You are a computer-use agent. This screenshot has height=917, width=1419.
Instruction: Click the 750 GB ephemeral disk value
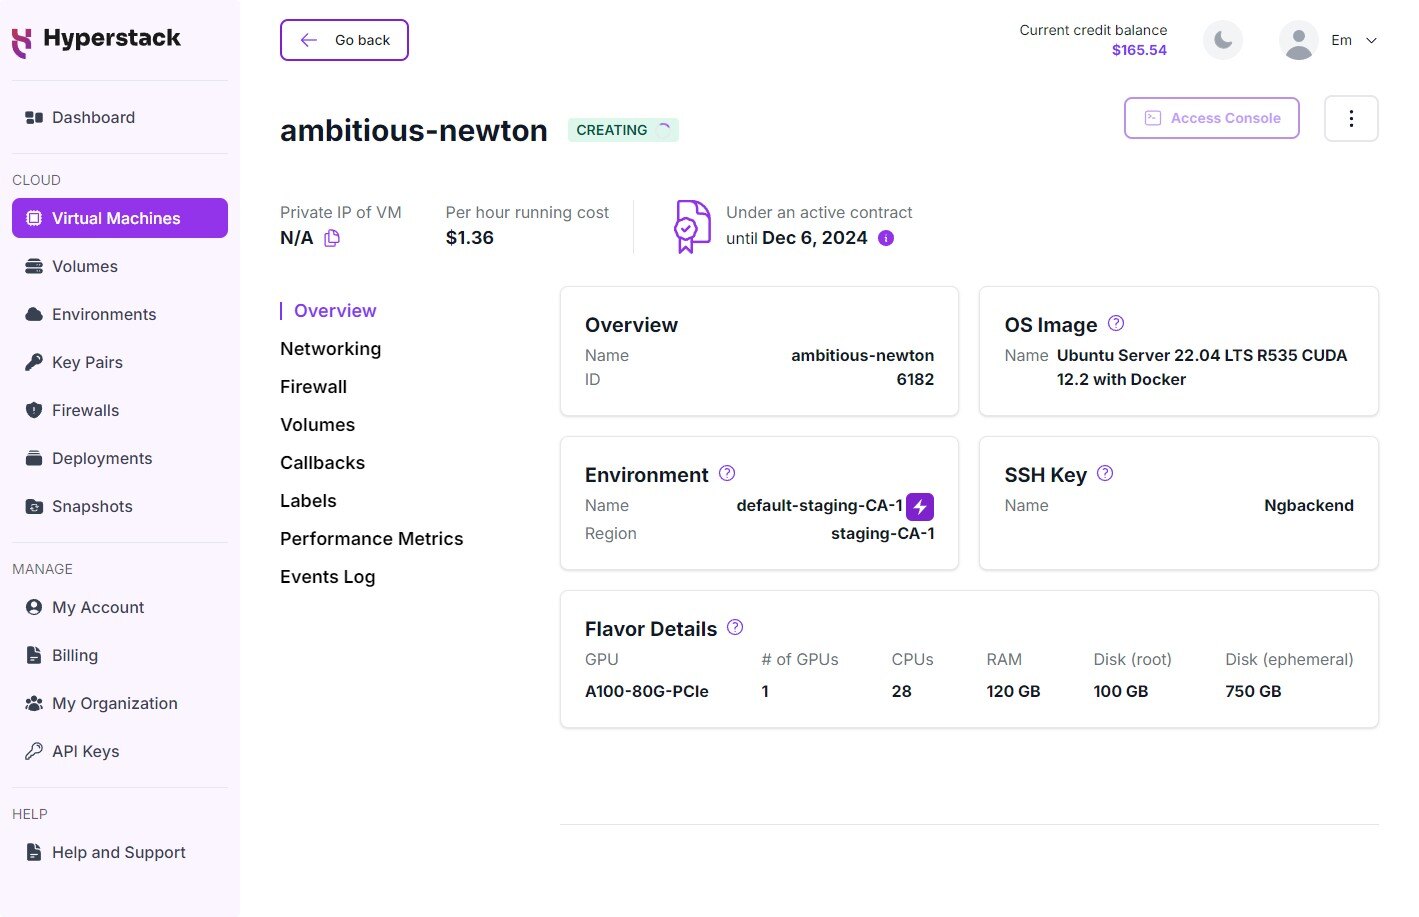1253,692
